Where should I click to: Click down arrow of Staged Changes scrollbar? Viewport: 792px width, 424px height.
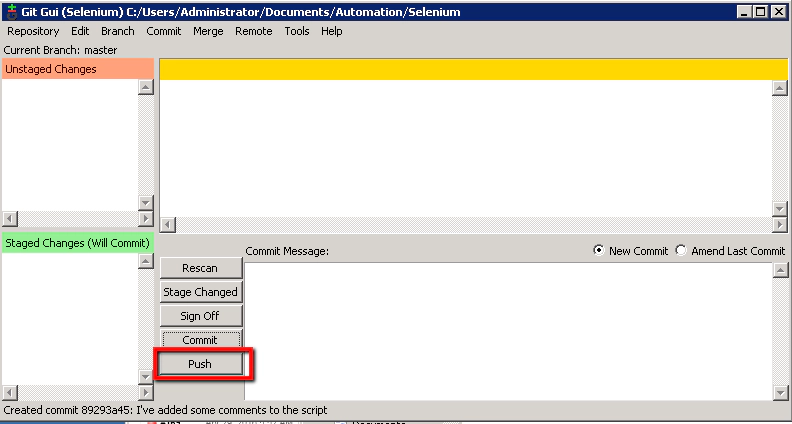point(146,377)
